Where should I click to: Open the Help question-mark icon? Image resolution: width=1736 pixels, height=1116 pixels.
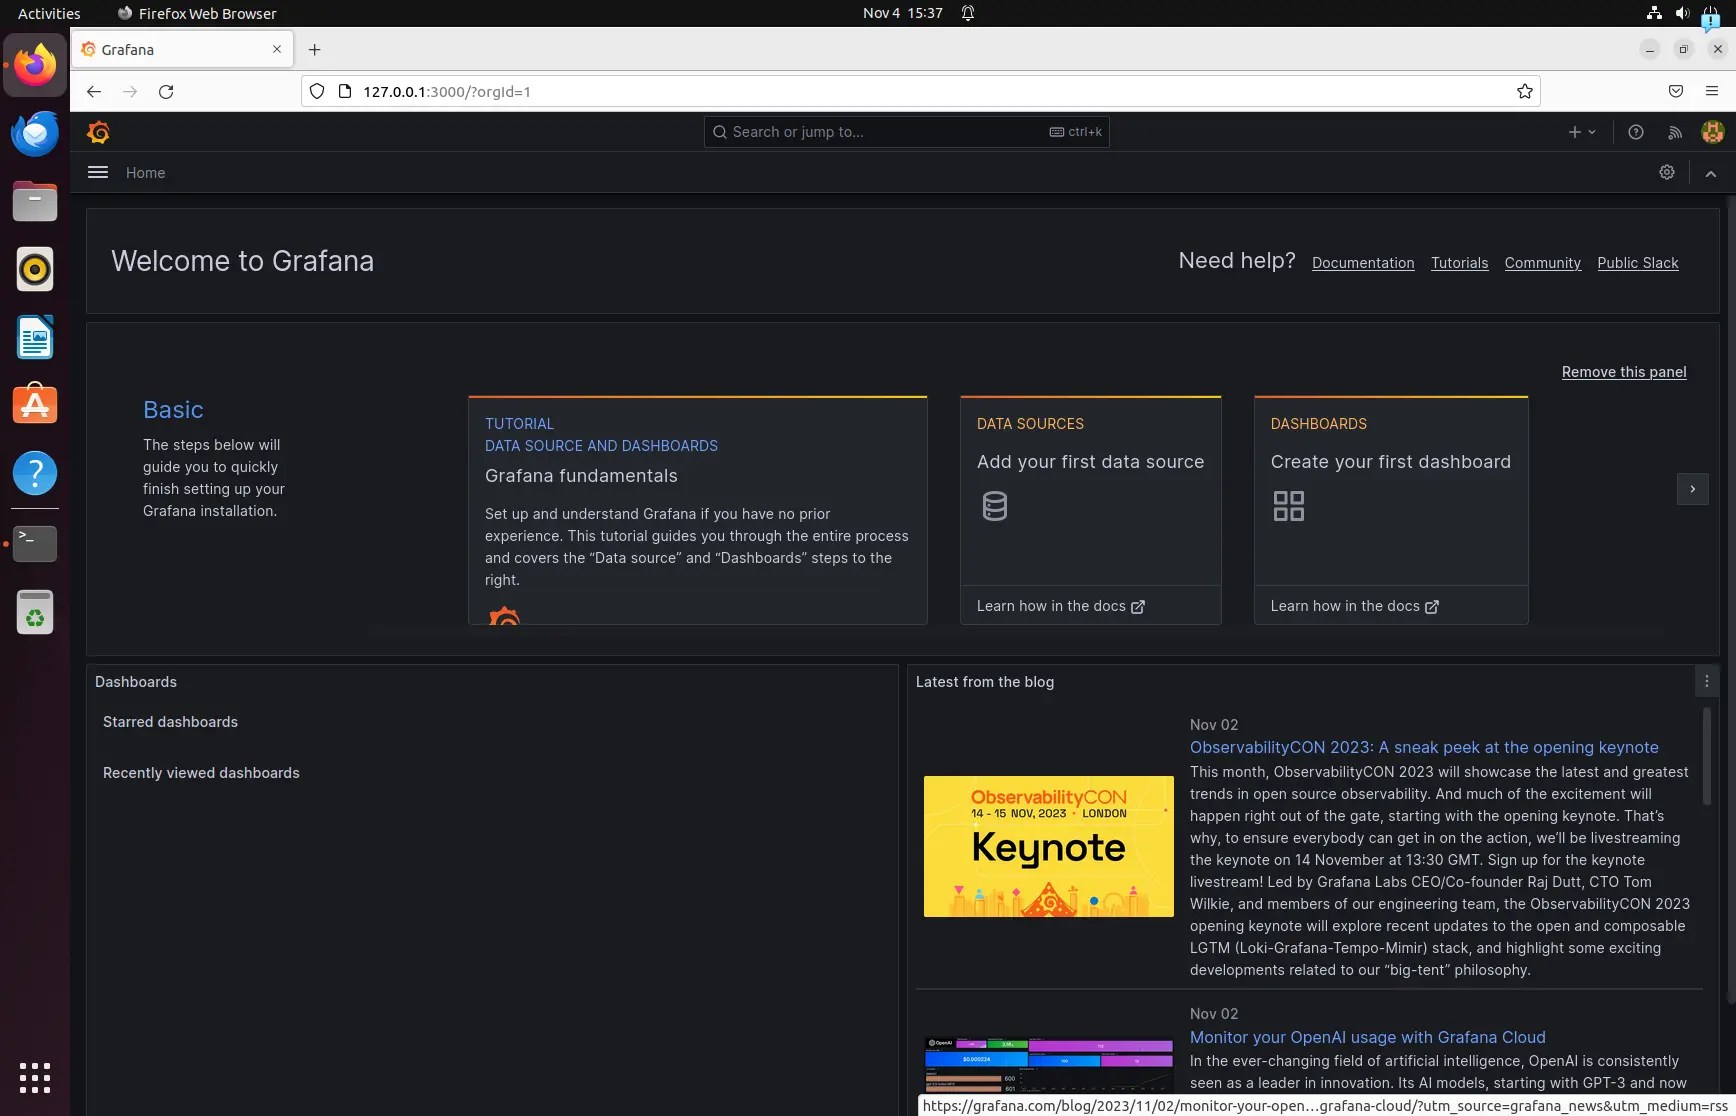[1636, 132]
